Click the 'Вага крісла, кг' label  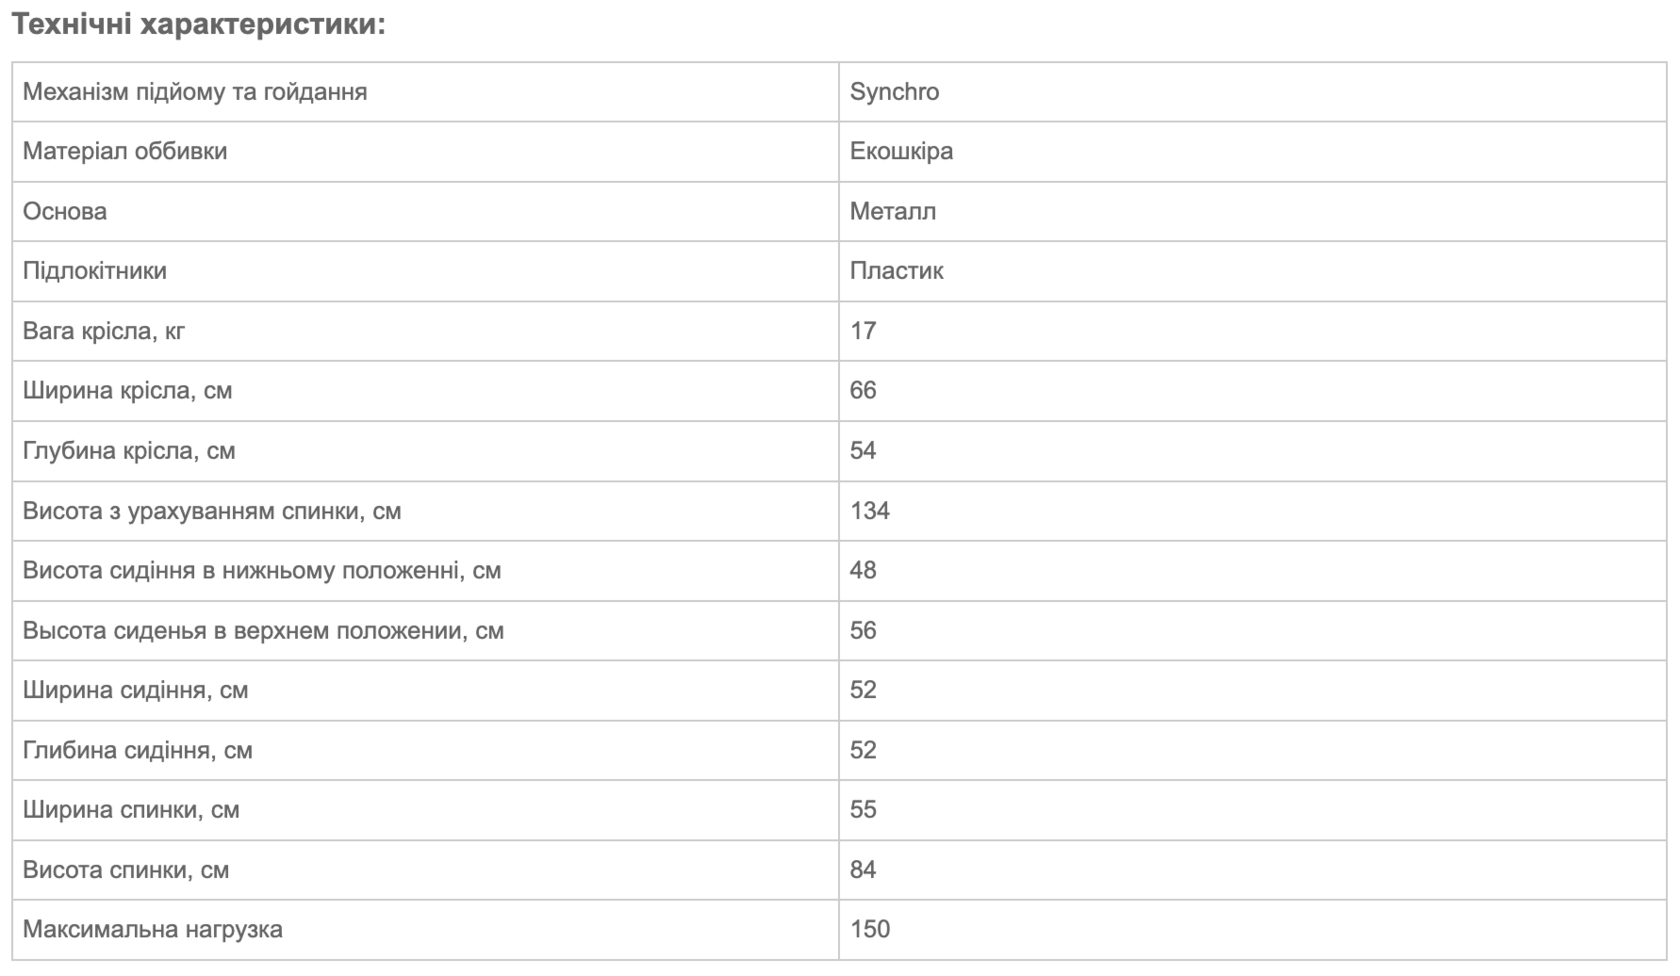104,331
